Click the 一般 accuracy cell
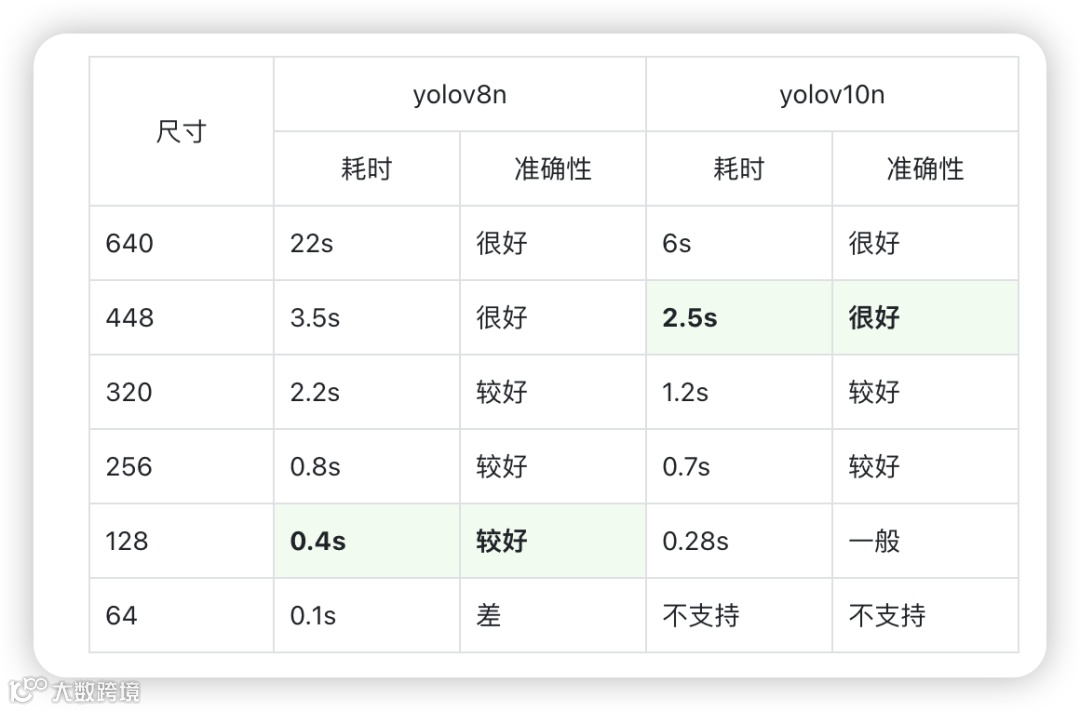The height and width of the screenshot is (711, 1080). [925, 541]
